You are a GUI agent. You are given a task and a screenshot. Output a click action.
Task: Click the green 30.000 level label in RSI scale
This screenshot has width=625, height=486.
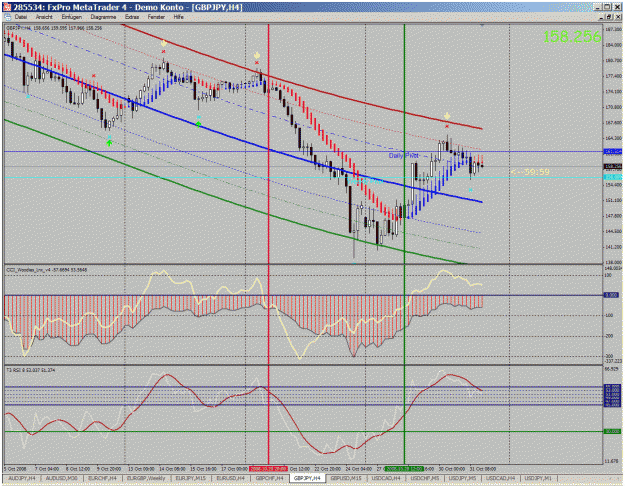[x=613, y=431]
